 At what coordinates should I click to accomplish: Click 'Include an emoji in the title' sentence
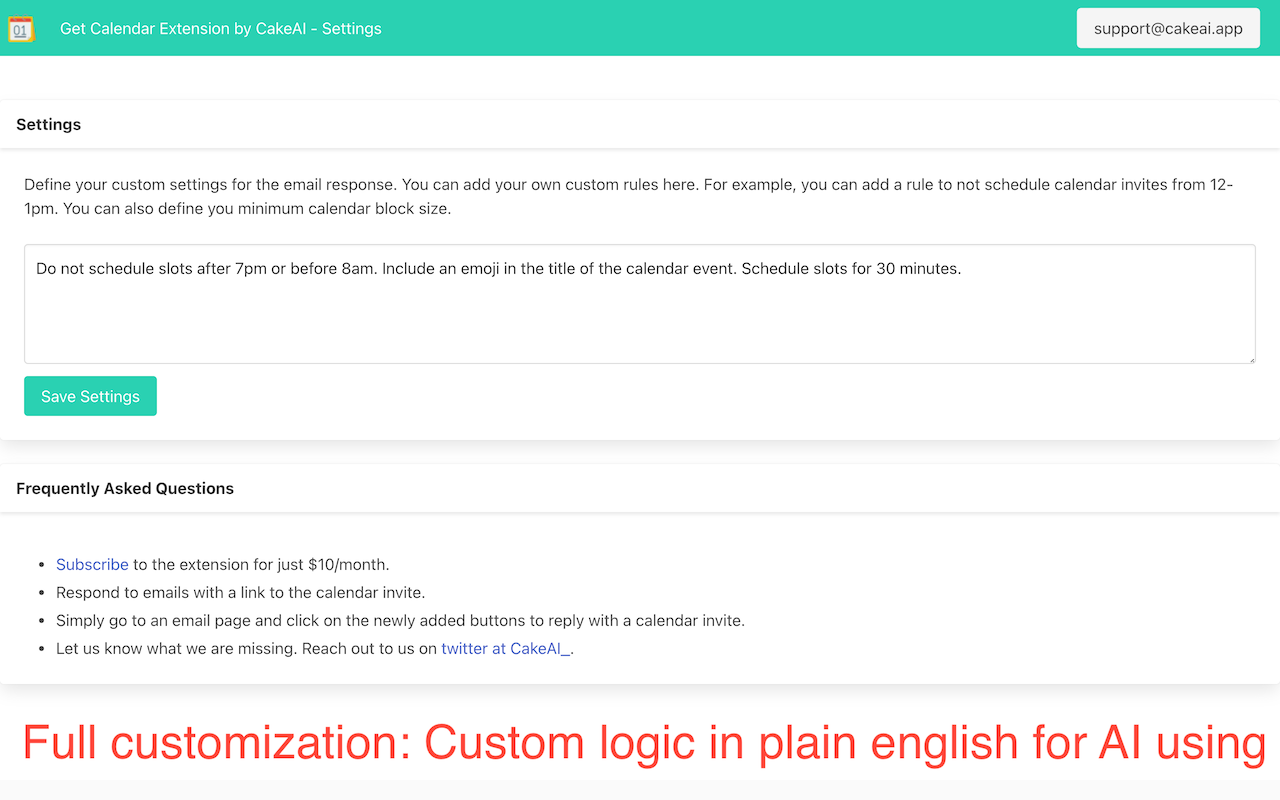(559, 268)
